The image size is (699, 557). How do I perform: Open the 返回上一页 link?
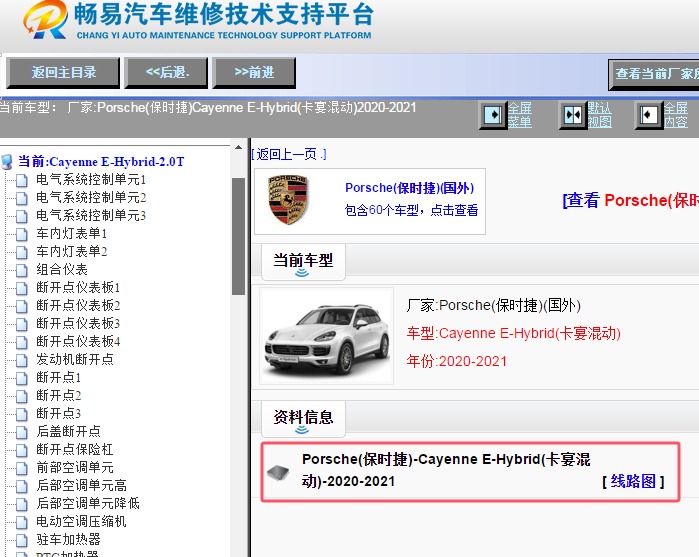289,154
